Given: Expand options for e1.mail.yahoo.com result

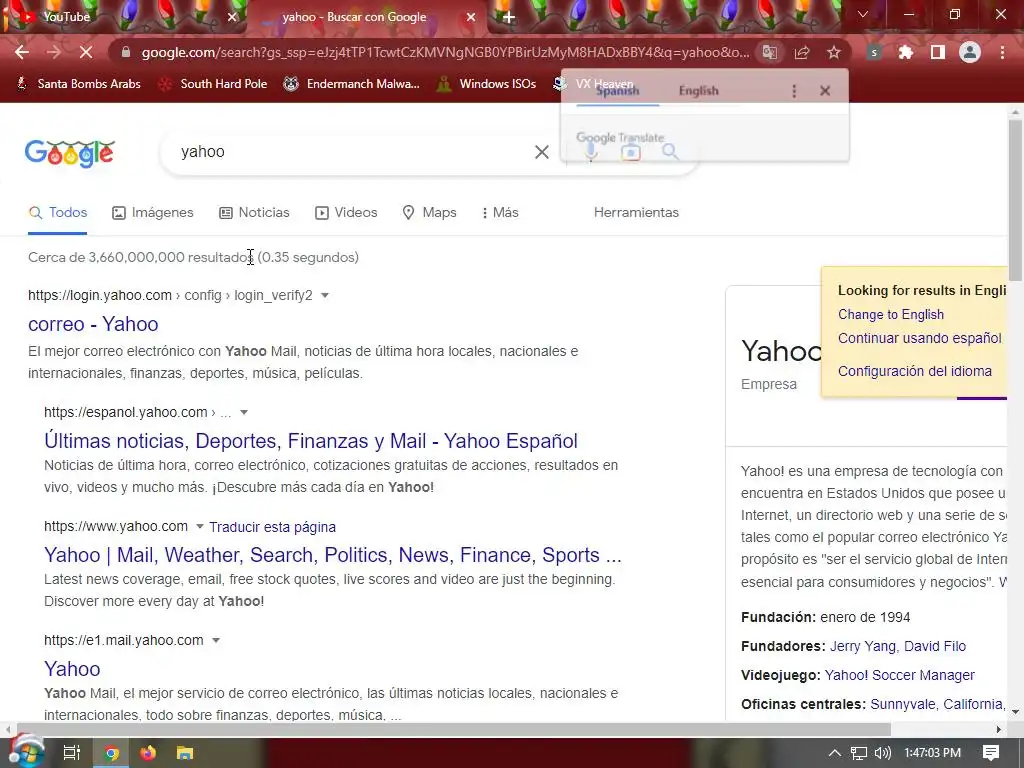Looking at the screenshot, I should 216,641.
